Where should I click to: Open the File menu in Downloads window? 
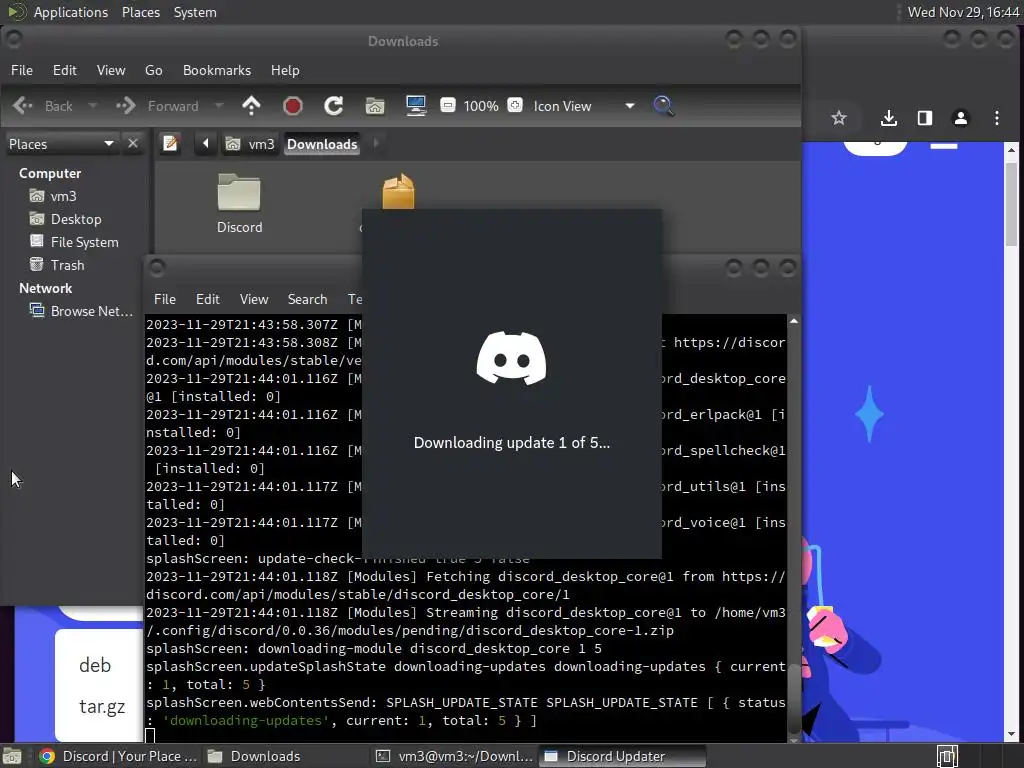coord(22,70)
